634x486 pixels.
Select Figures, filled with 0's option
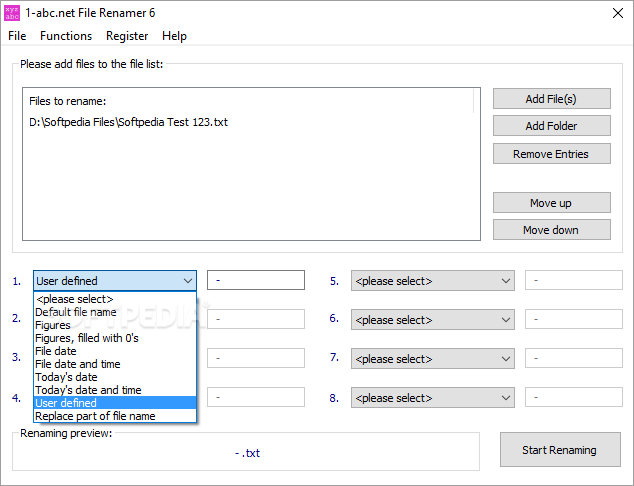(x=115, y=338)
